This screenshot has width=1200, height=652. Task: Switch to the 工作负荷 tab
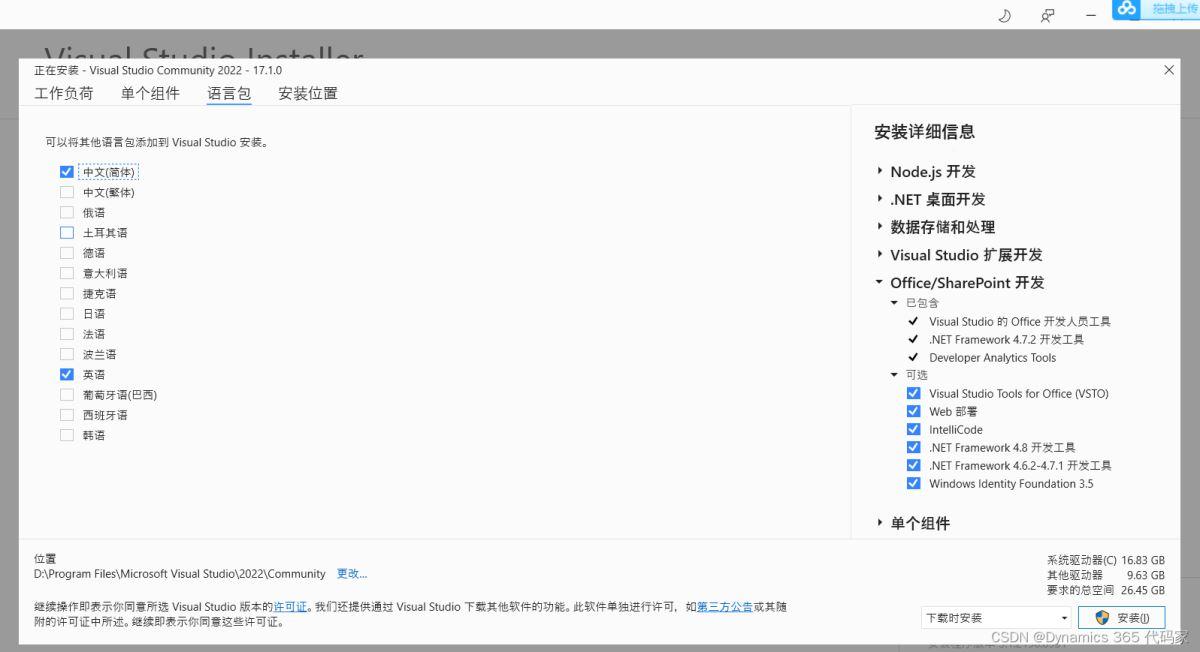tap(64, 93)
